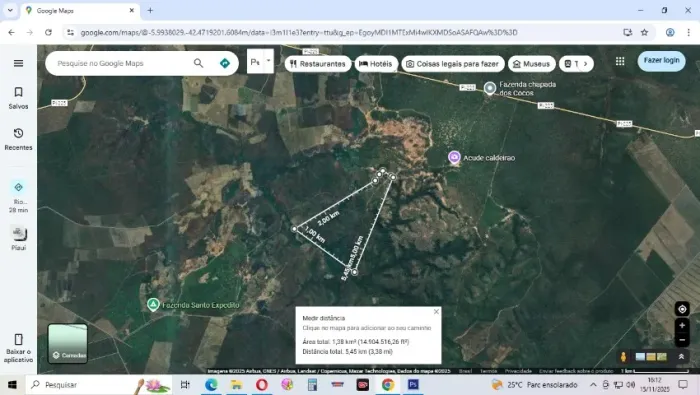Screen dimensions: 700x395
Task: Zoom in on the map
Action: pyautogui.click(x=682, y=325)
